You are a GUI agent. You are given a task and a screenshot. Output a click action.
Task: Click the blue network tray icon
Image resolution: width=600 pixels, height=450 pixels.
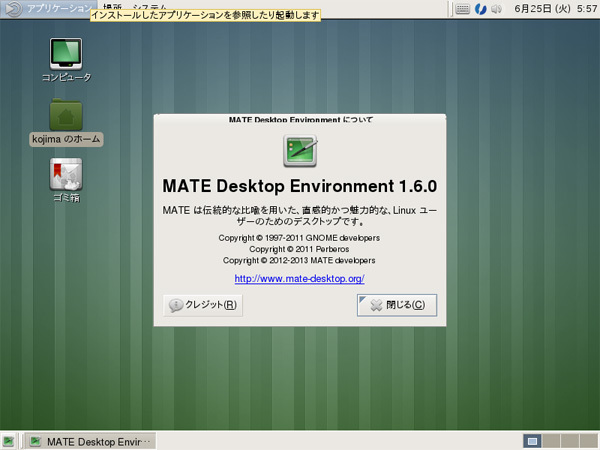pos(480,9)
